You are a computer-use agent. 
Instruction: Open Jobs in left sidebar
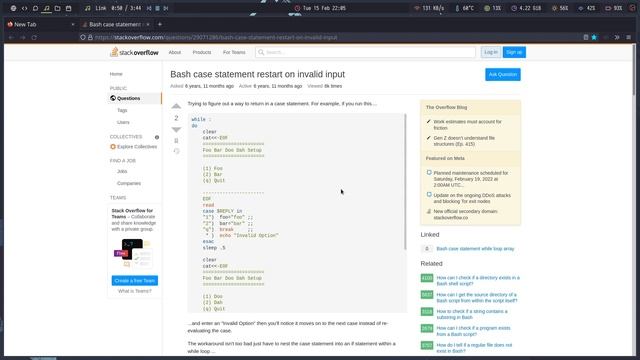[x=122, y=171]
